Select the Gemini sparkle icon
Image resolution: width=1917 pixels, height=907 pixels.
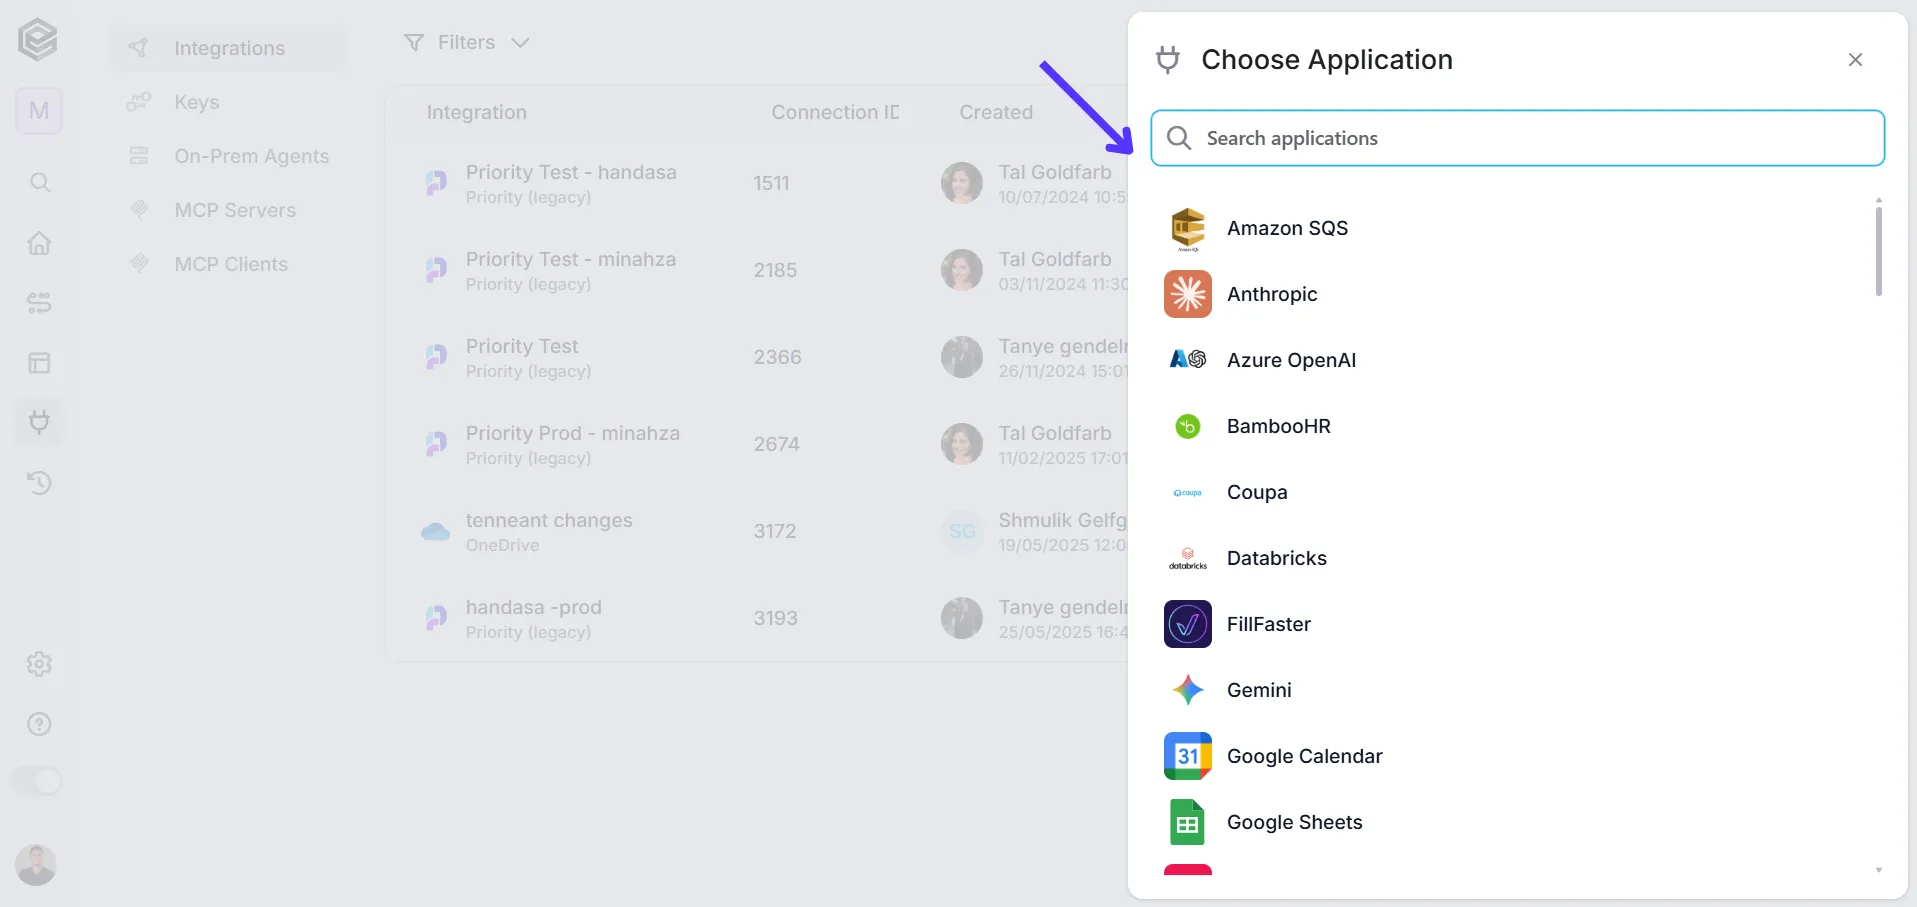[x=1188, y=690]
